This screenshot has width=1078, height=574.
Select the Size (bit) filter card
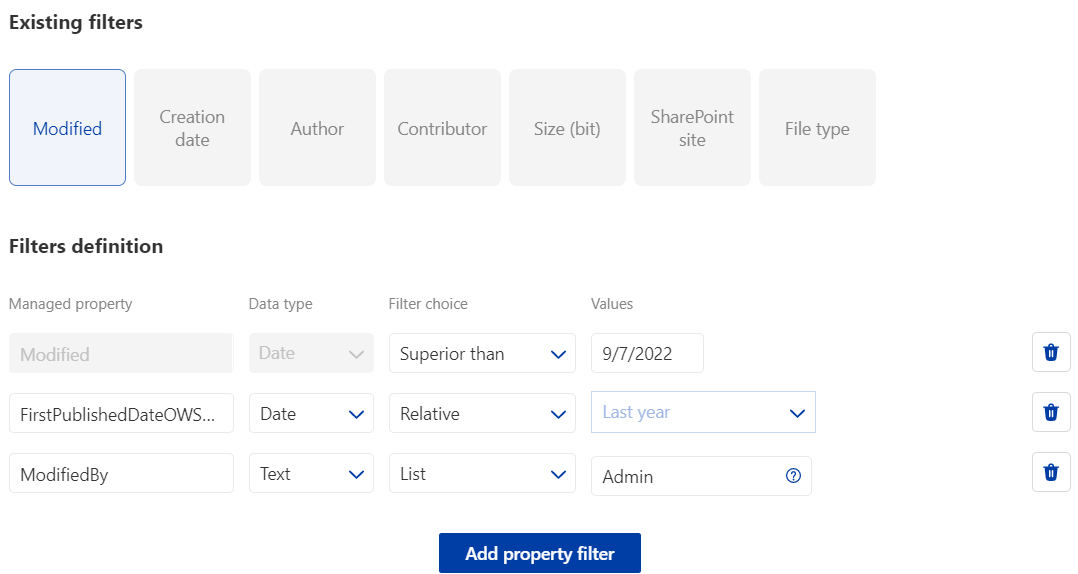pyautogui.click(x=567, y=127)
